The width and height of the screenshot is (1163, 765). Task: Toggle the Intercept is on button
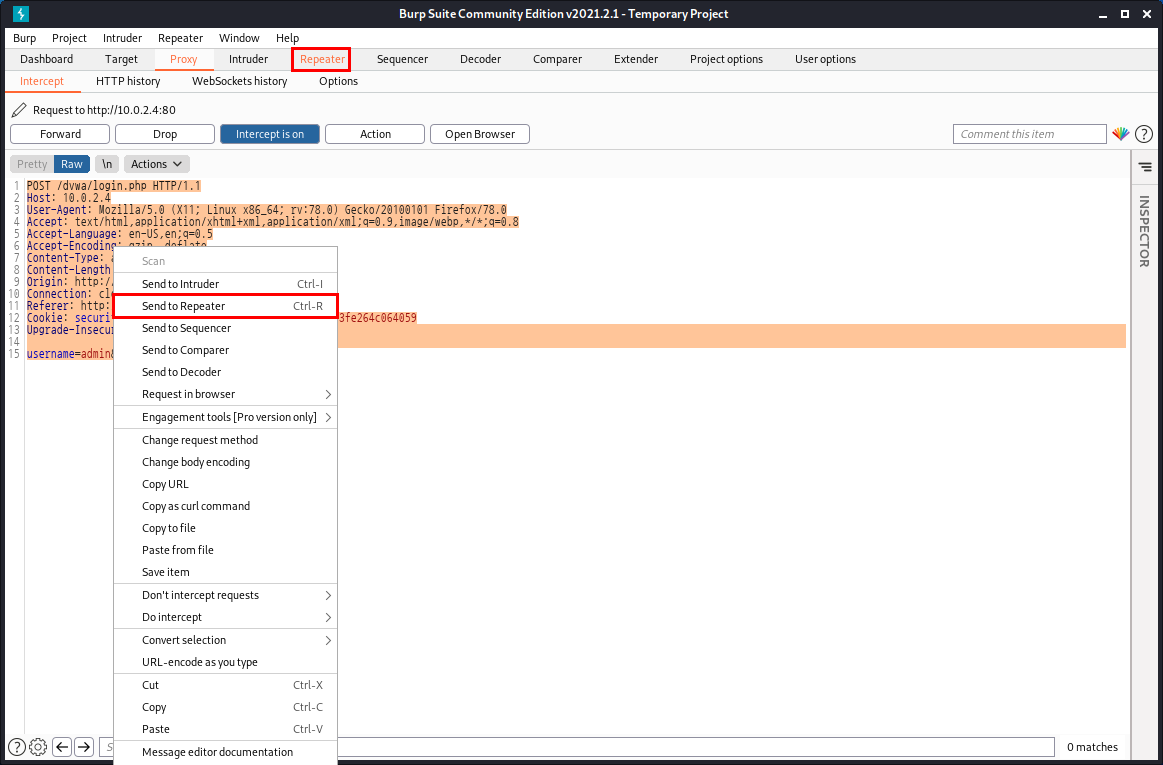[270, 134]
